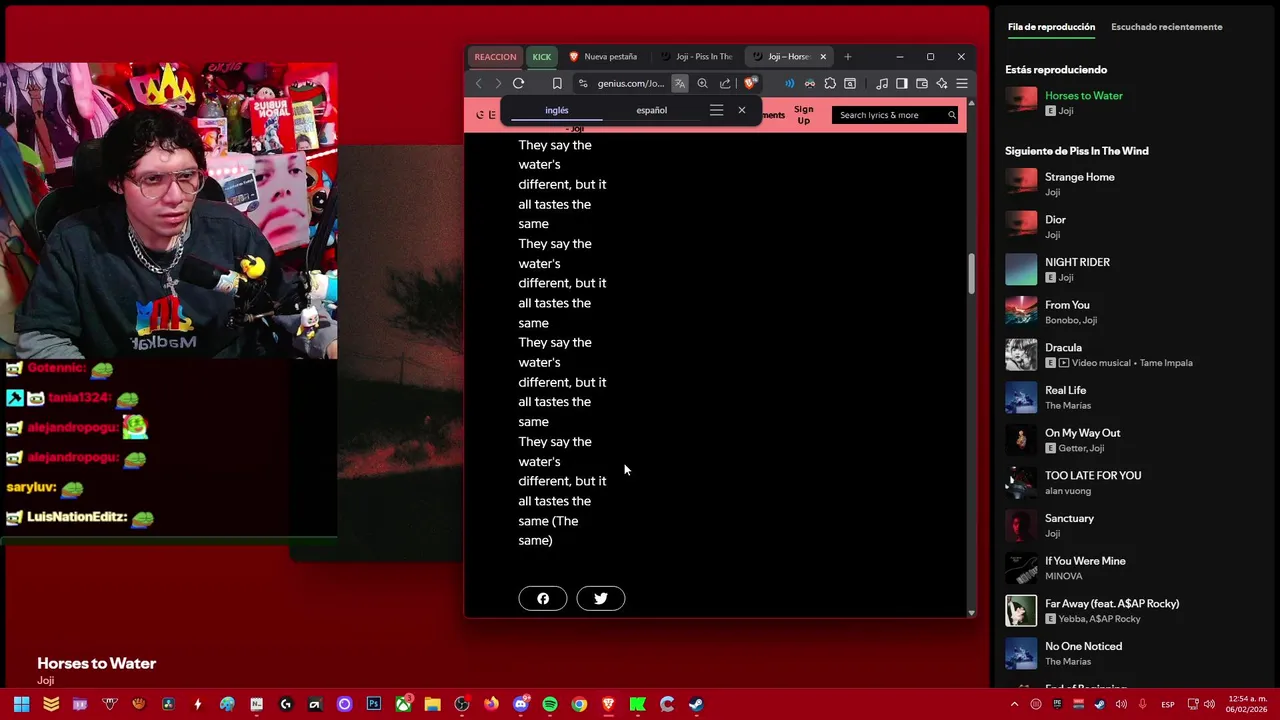Reload the Genius page in the browser
Screen dimensions: 1280x720
click(518, 83)
